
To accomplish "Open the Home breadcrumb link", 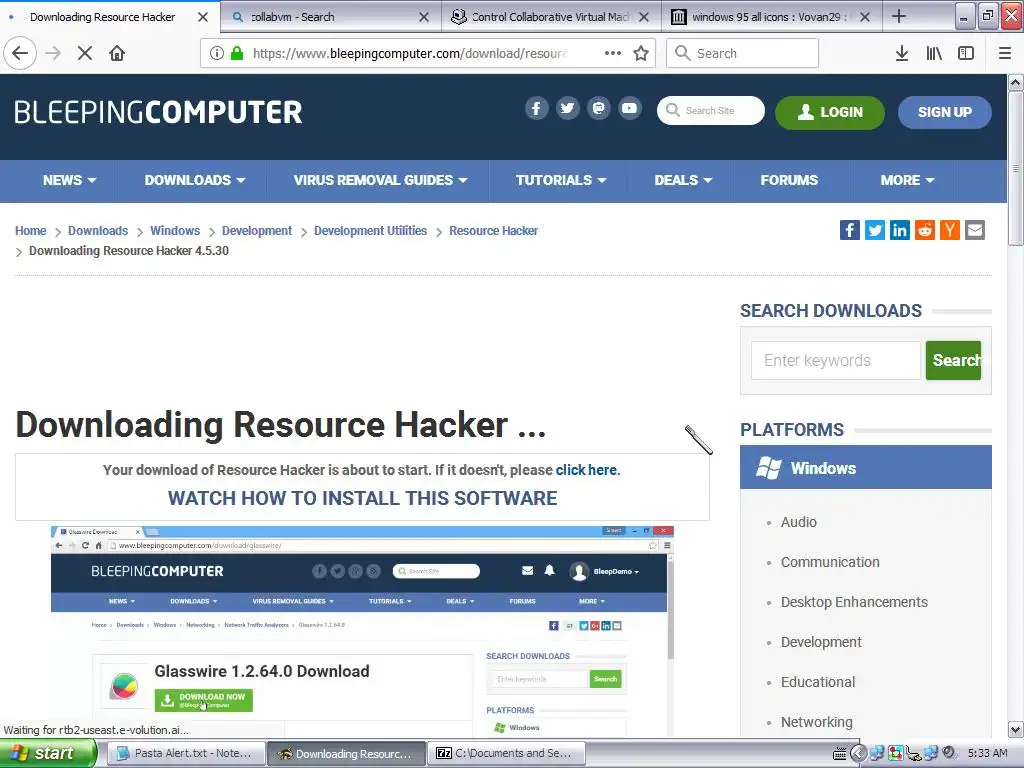I will [x=31, y=231].
